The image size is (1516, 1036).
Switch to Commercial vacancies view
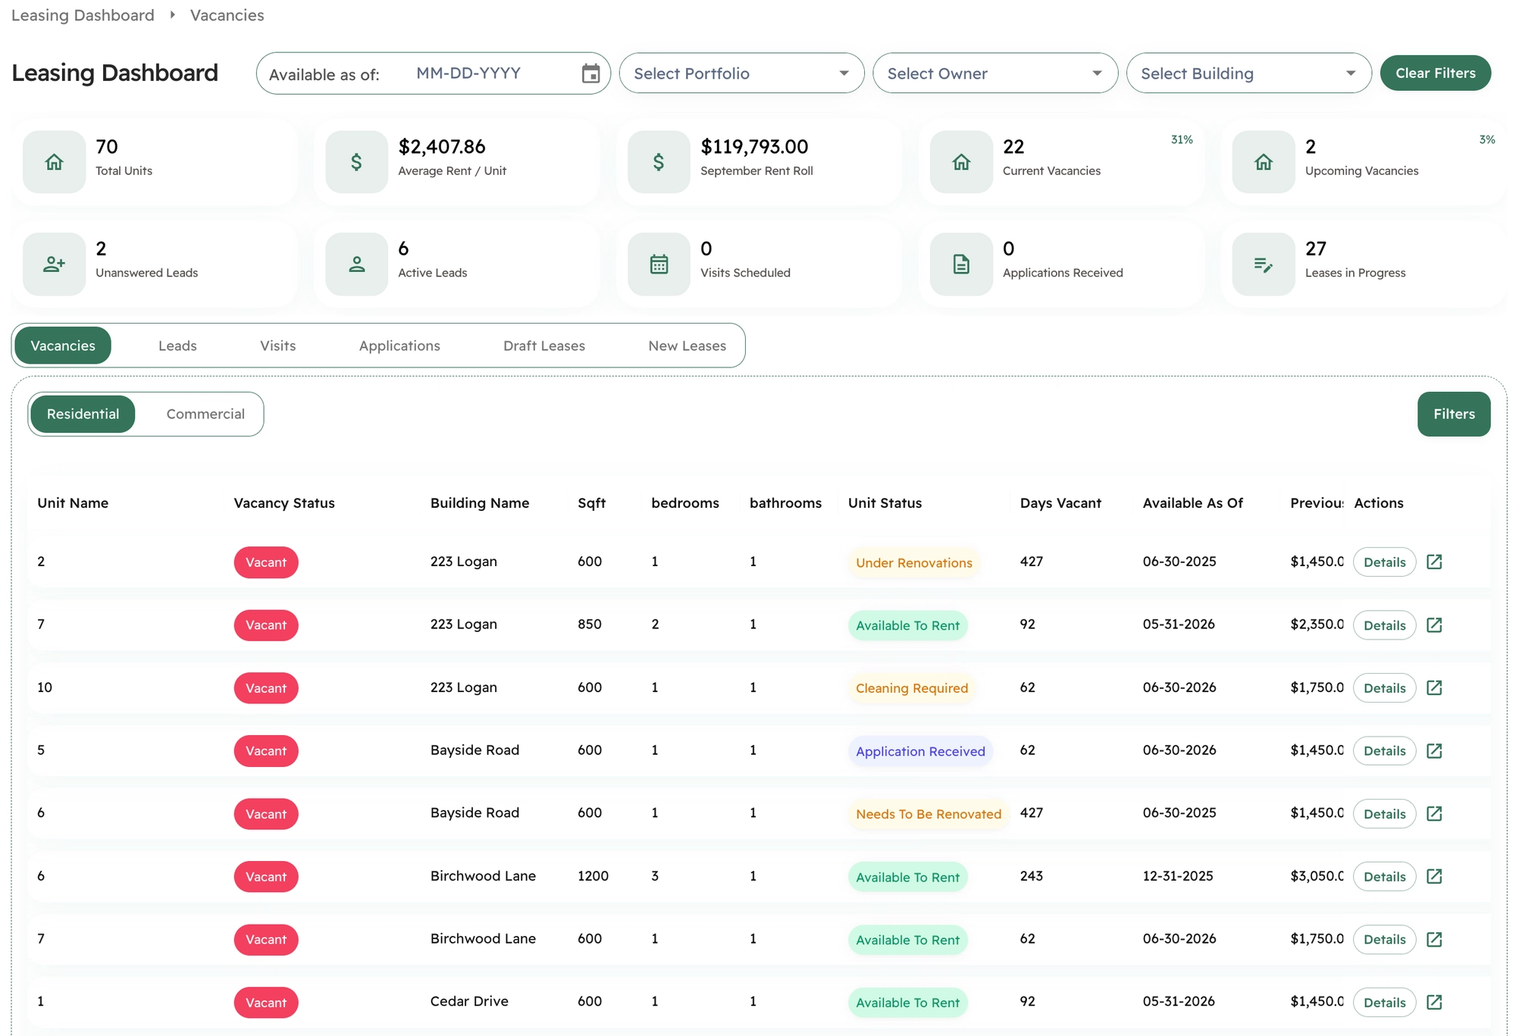coord(205,414)
